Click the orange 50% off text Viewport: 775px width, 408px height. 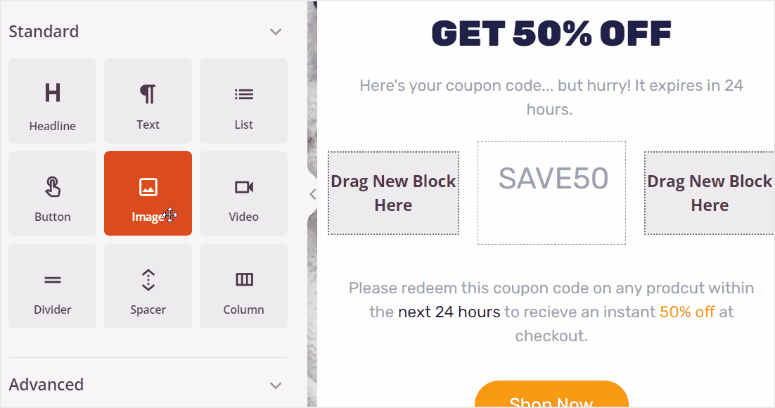687,312
